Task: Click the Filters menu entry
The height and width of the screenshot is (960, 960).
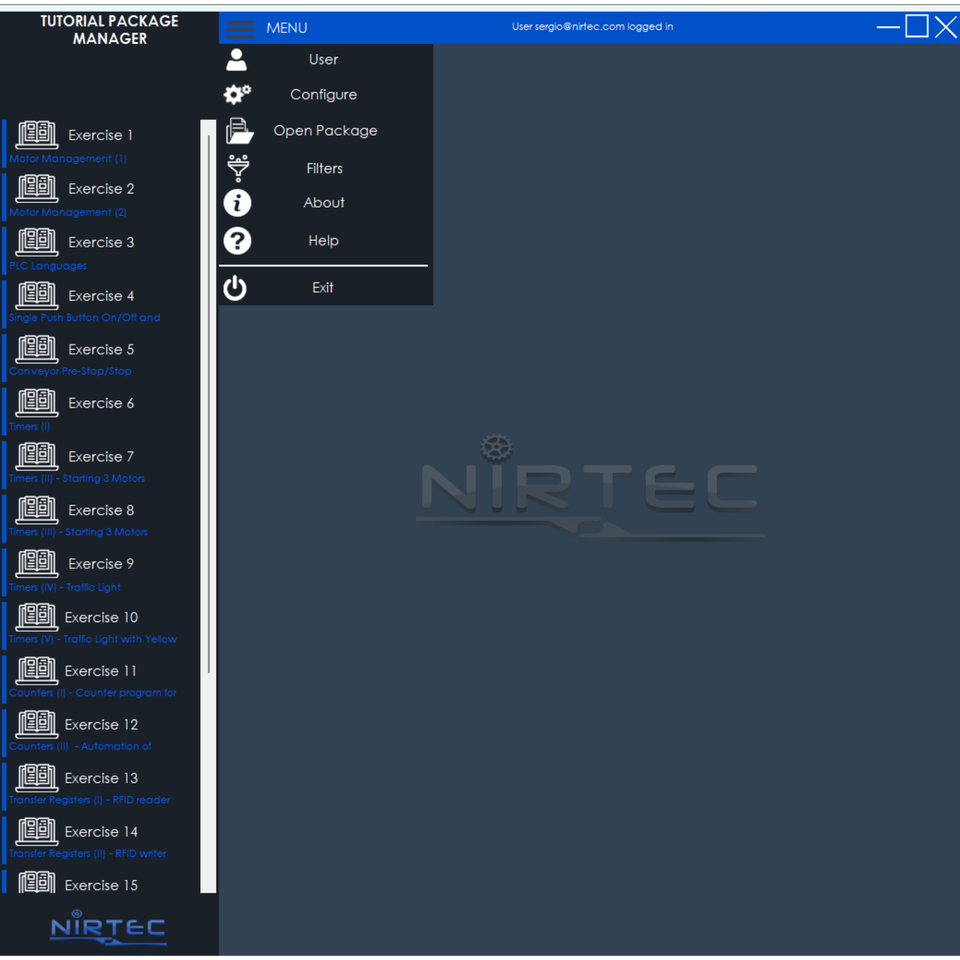Action: tap(324, 168)
